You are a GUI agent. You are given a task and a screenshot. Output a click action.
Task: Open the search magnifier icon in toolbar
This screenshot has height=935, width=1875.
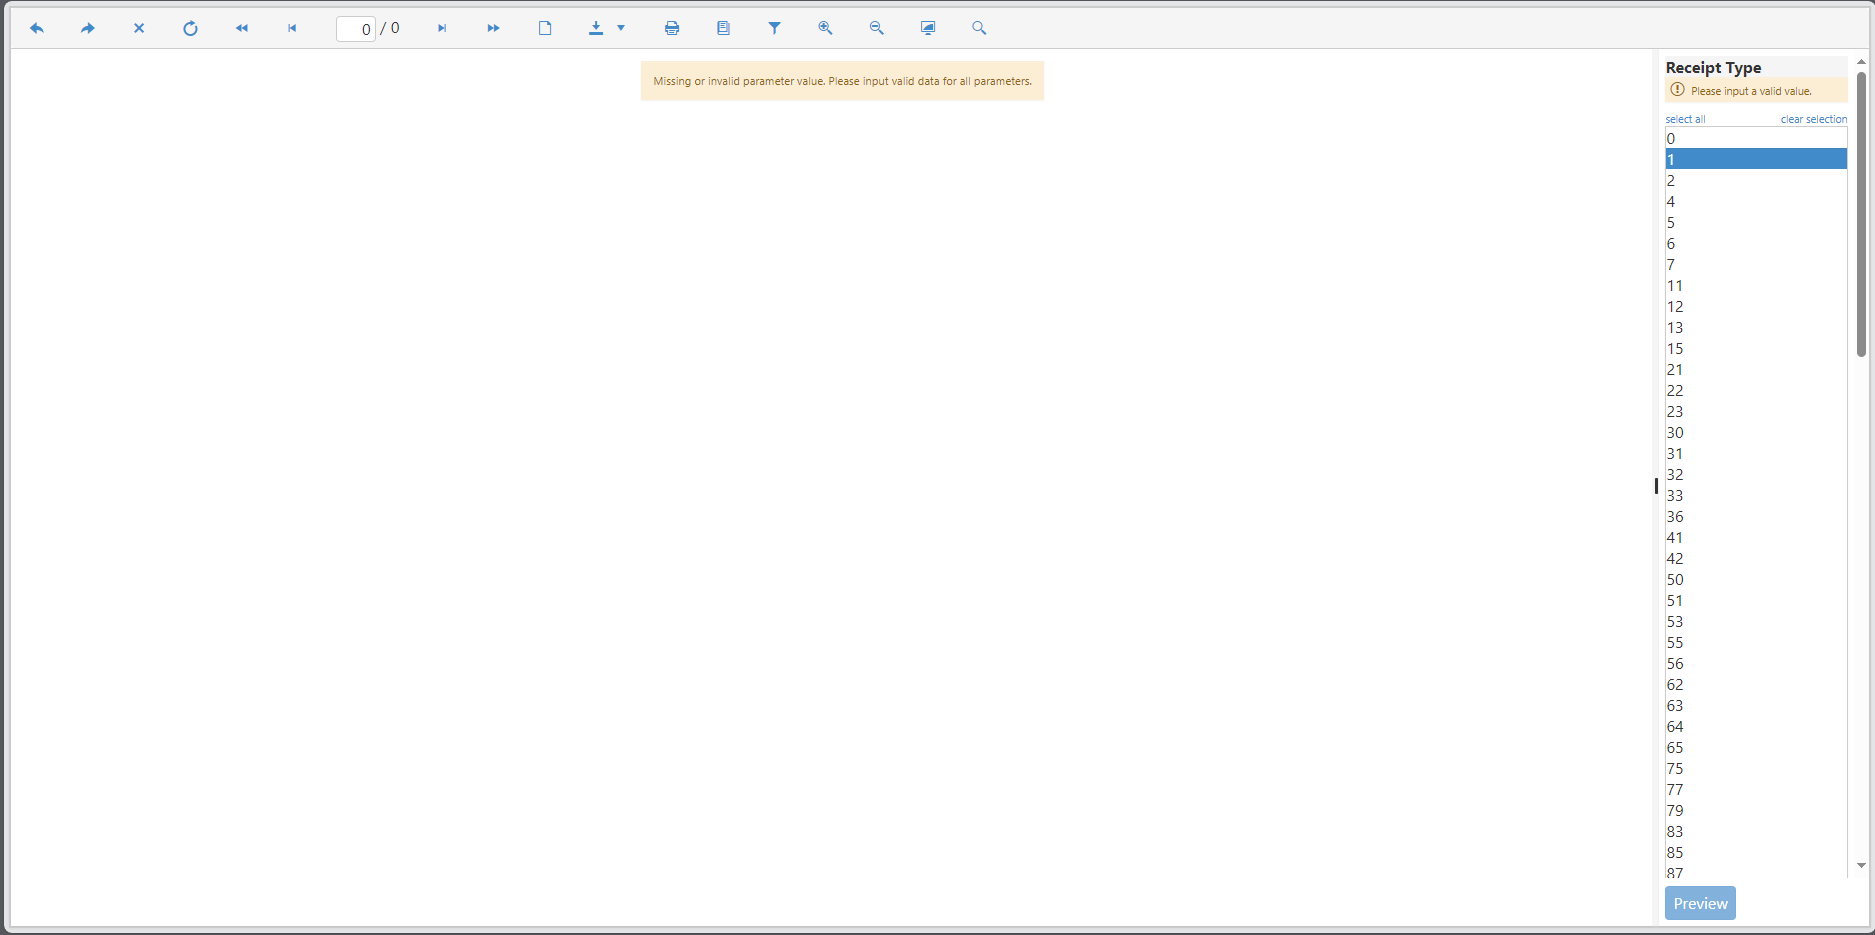pyautogui.click(x=979, y=28)
